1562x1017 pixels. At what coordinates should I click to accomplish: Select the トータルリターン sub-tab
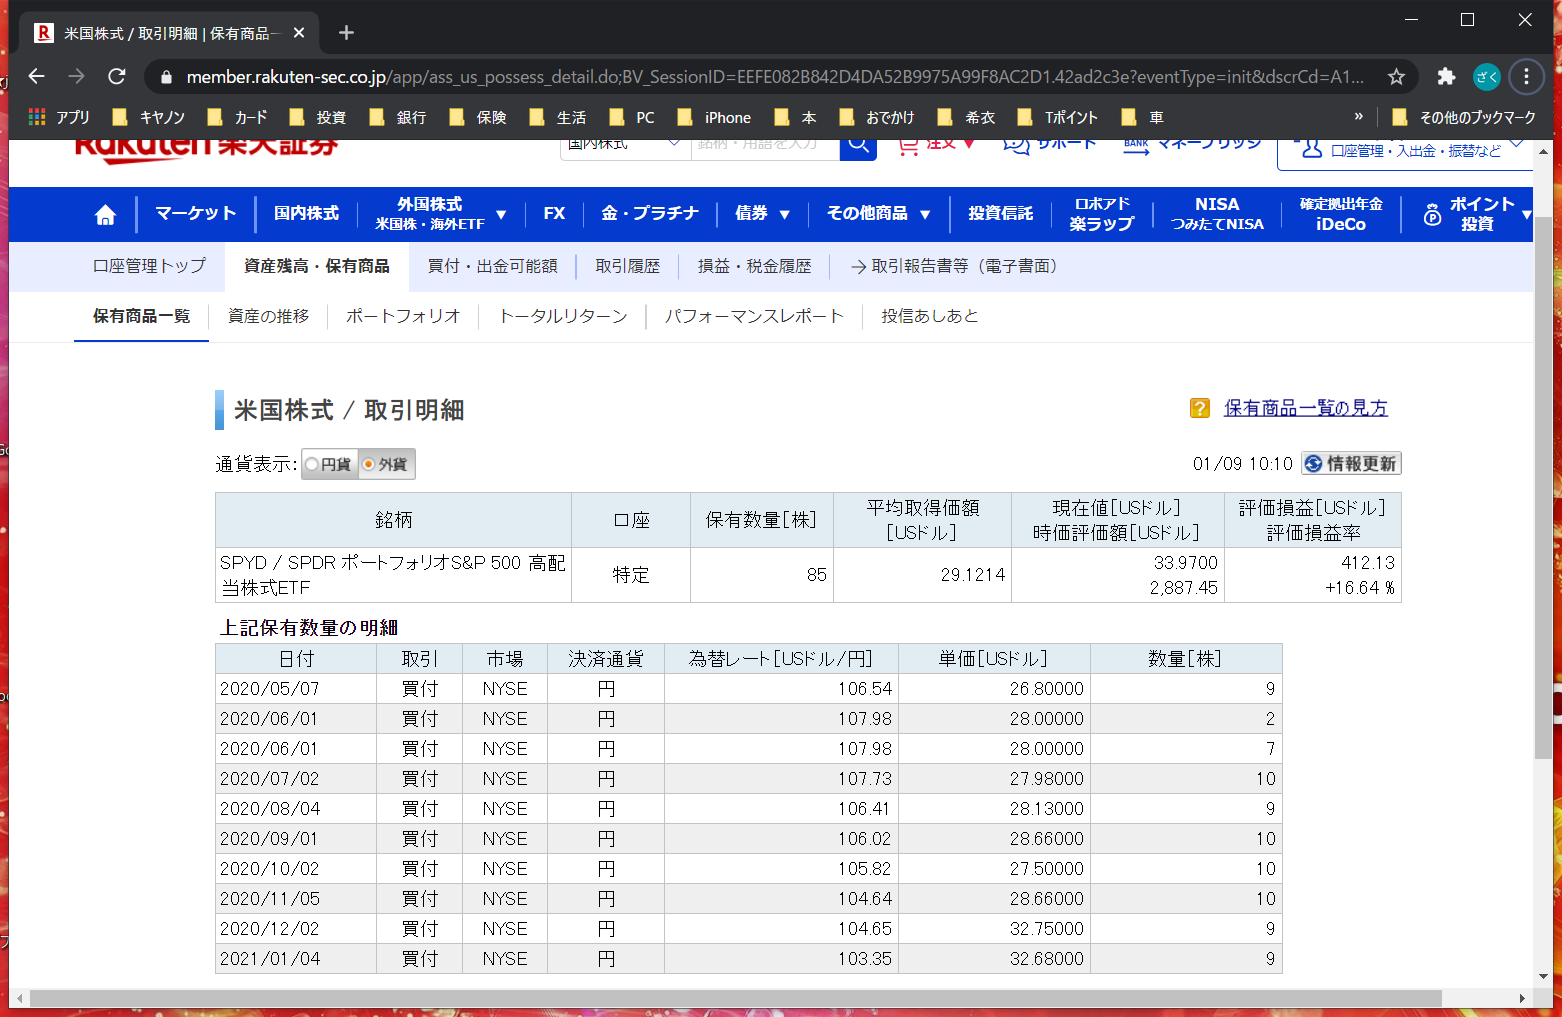point(563,317)
